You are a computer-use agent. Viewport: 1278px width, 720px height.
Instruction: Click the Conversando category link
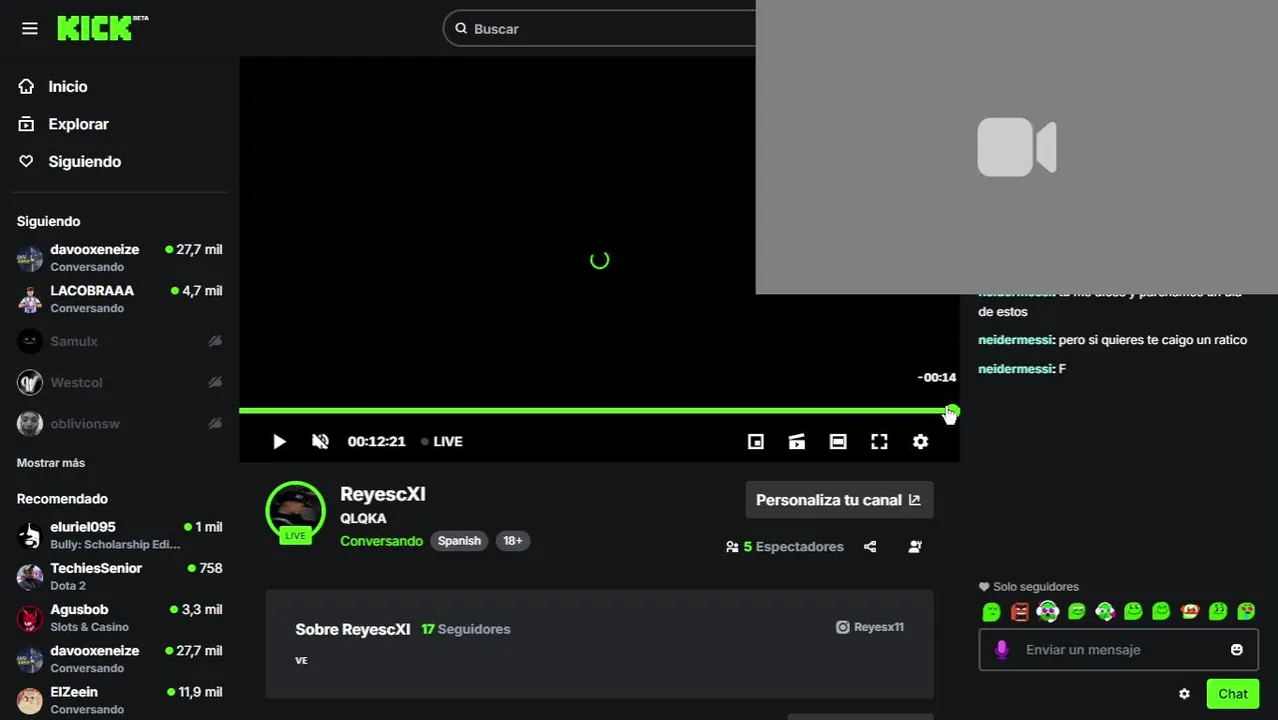point(381,541)
